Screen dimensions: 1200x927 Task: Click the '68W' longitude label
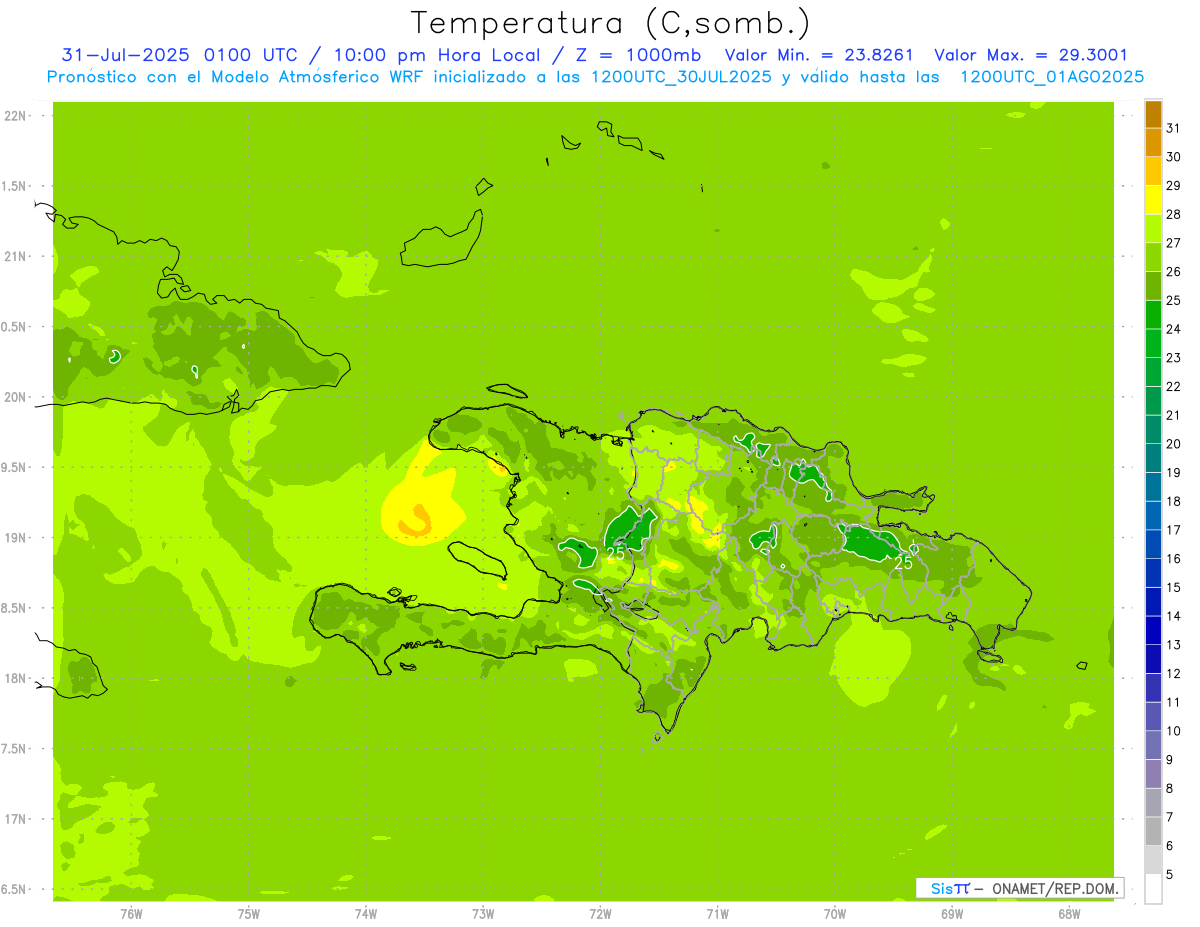tap(1069, 914)
